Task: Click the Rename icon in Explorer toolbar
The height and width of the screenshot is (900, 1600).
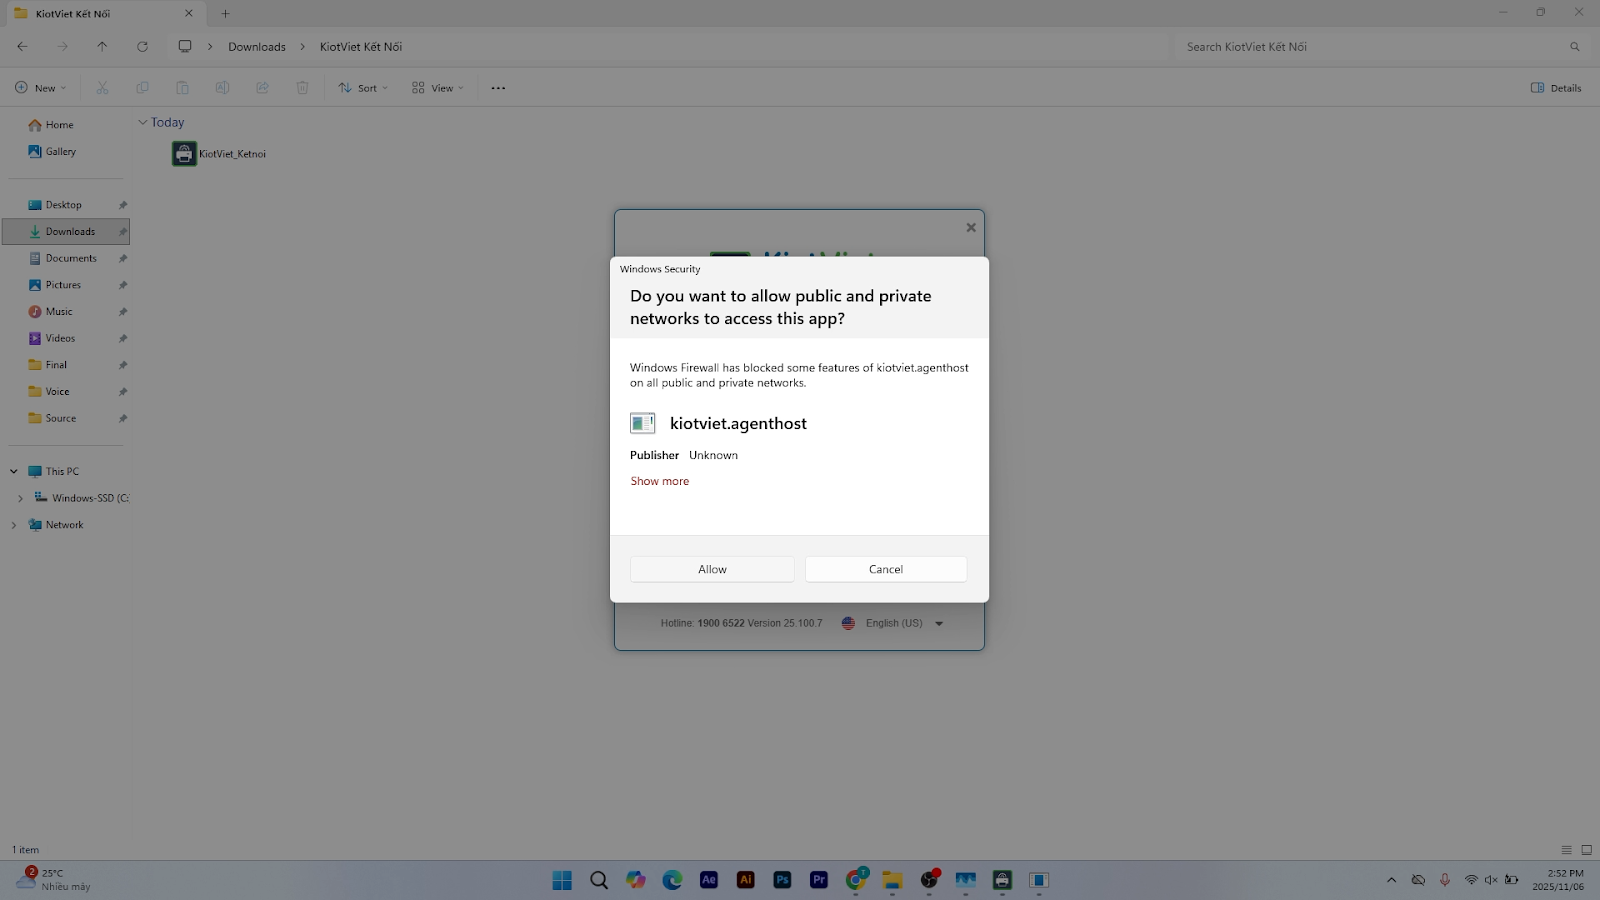Action: pos(222,88)
